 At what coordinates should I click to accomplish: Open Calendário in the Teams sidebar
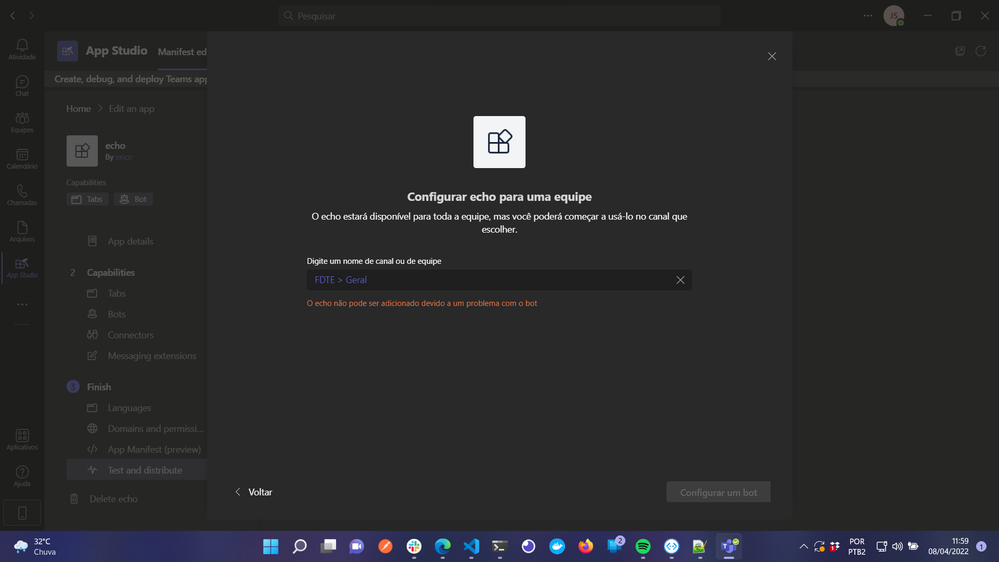[22, 158]
